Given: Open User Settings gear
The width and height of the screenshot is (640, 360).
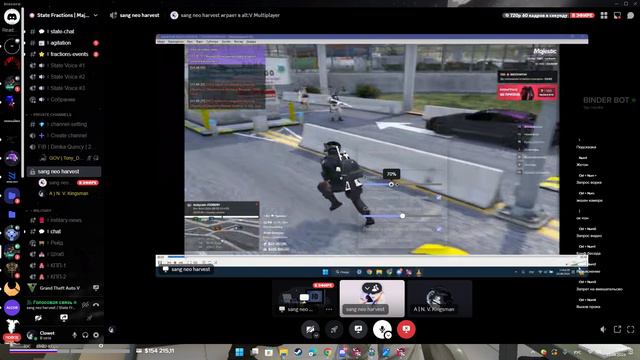Looking at the screenshot, I should point(96,336).
